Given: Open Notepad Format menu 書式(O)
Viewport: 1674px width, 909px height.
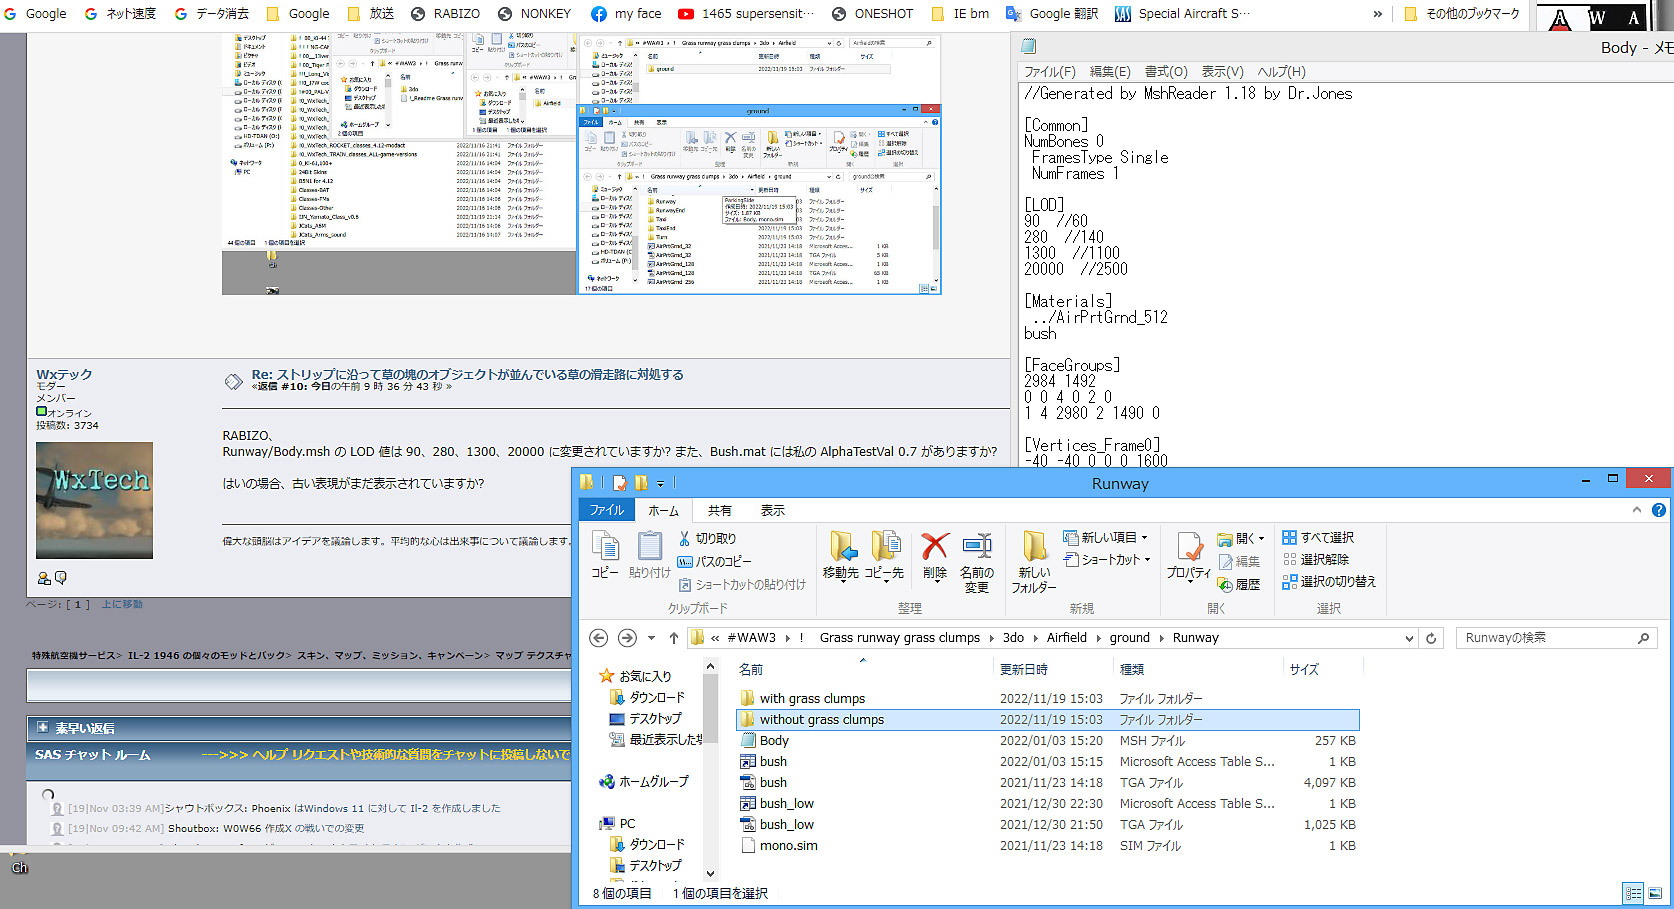Looking at the screenshot, I should click(1166, 72).
